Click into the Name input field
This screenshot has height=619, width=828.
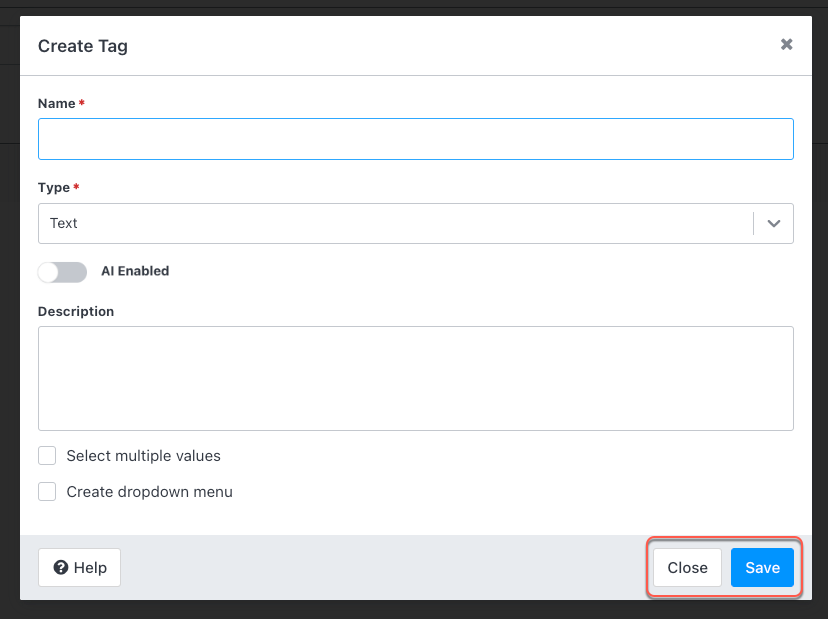tap(416, 139)
